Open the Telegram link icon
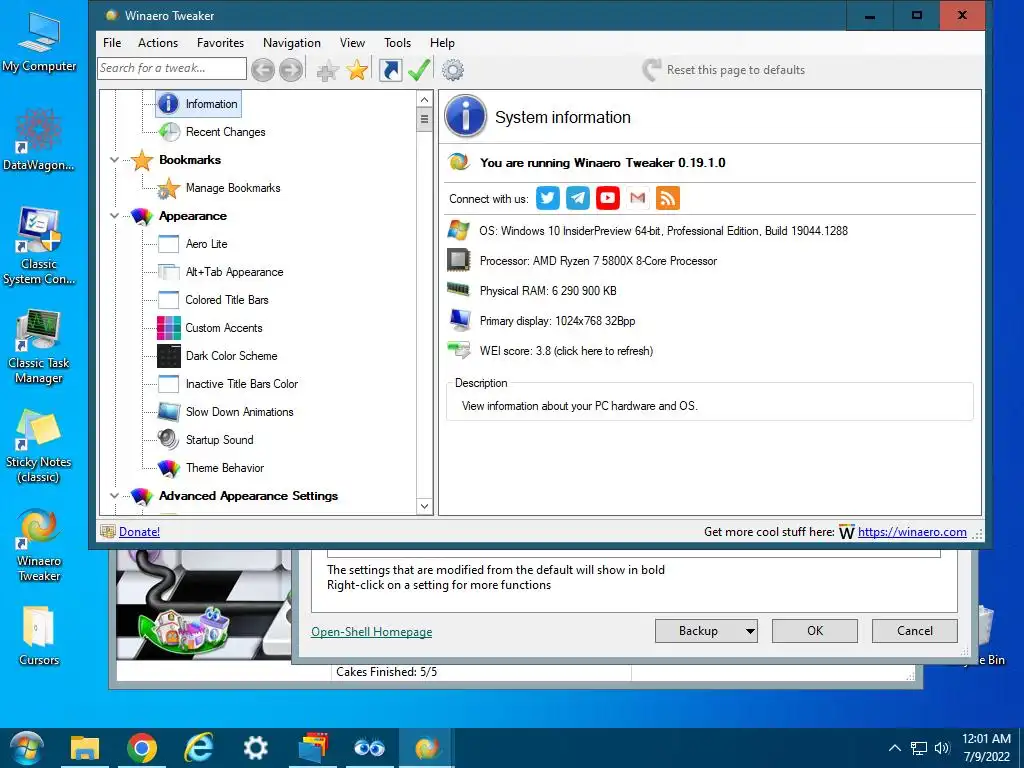Screen dimensions: 1024x768 pos(578,198)
